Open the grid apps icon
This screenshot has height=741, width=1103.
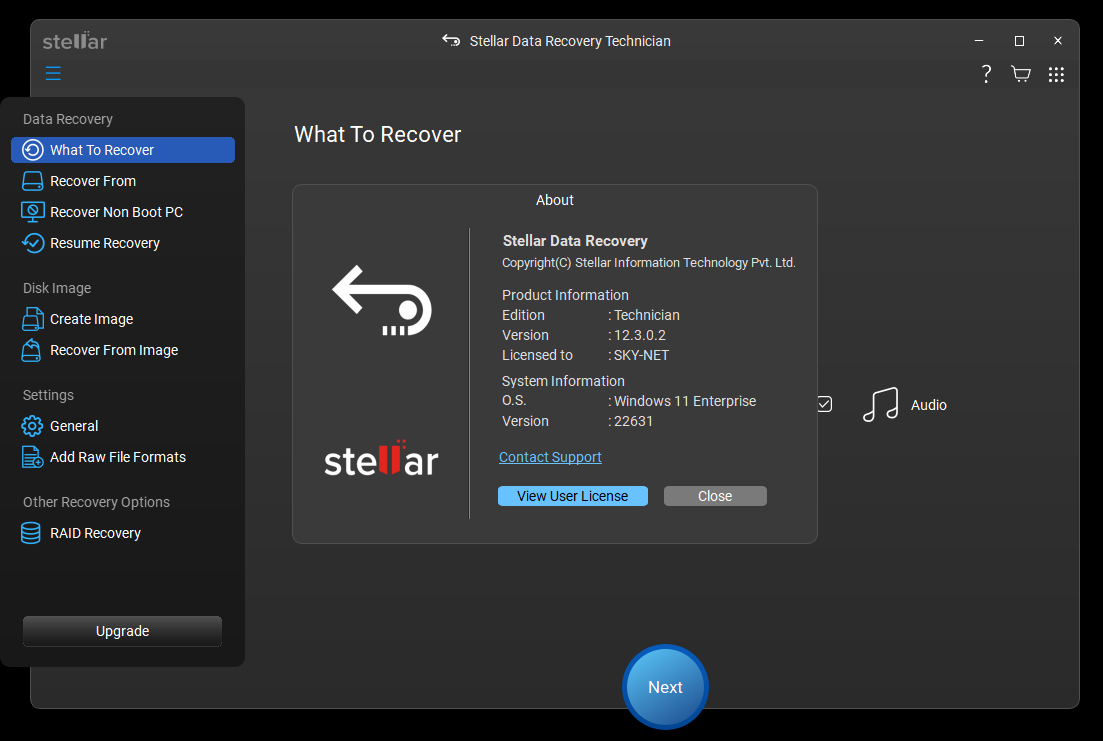[1056, 75]
